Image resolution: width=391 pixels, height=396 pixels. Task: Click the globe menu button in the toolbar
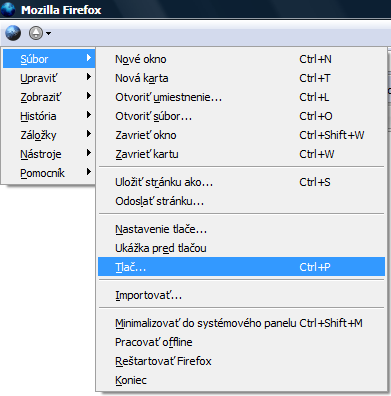13,33
